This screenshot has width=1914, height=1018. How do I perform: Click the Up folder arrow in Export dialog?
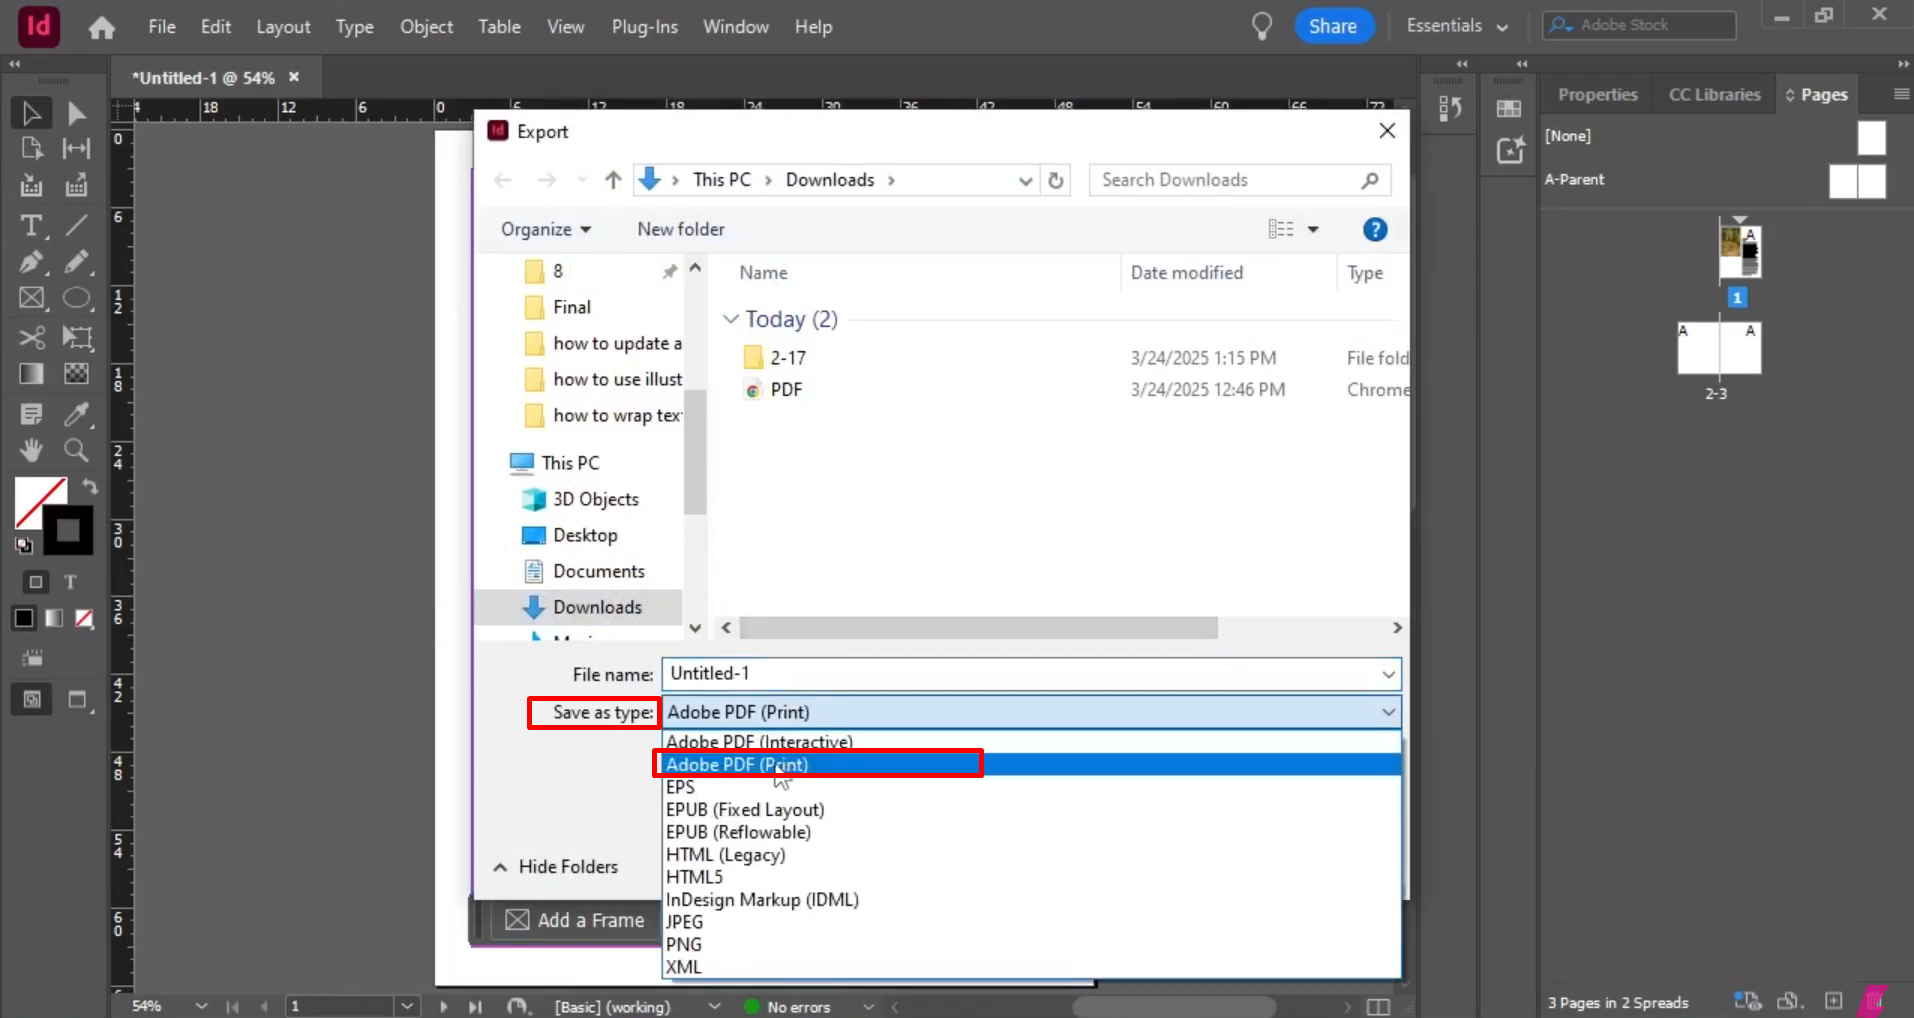(x=613, y=180)
